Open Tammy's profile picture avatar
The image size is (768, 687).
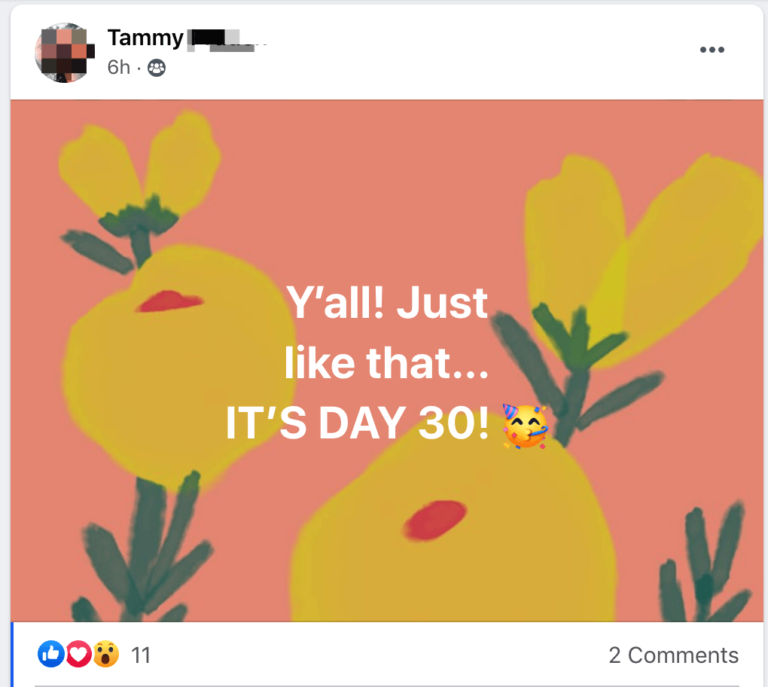[x=65, y=52]
